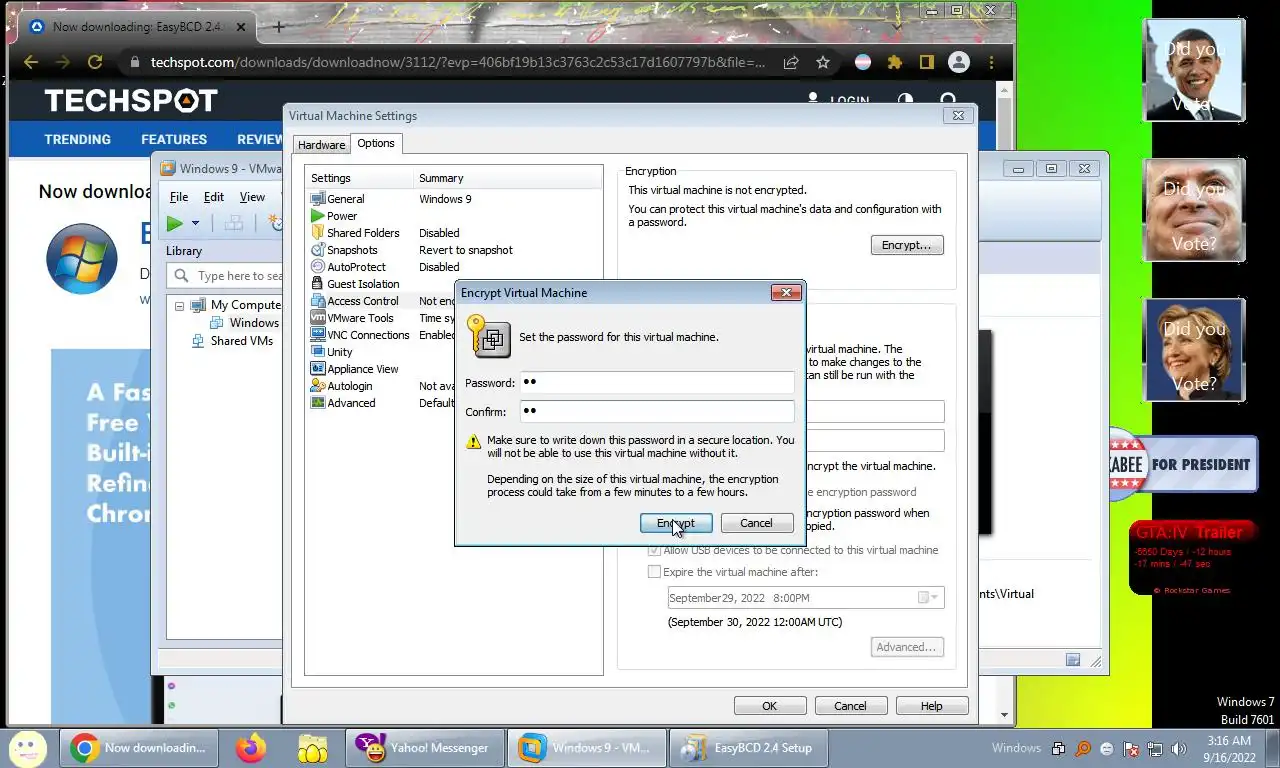Open Chrome profile avatar
The width and height of the screenshot is (1280, 768).
(x=958, y=62)
